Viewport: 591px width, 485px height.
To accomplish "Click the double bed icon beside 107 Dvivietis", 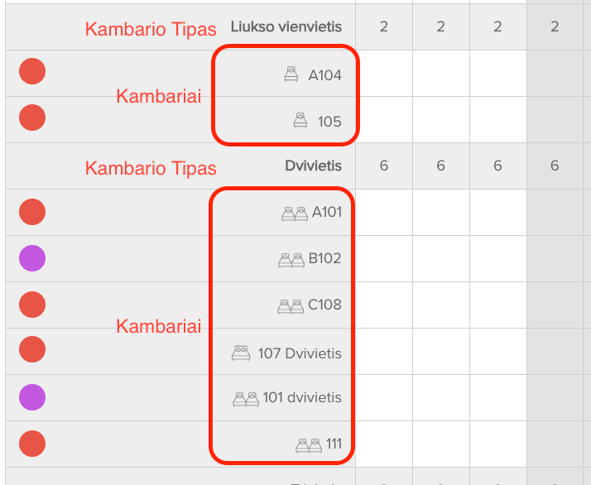I will point(241,353).
